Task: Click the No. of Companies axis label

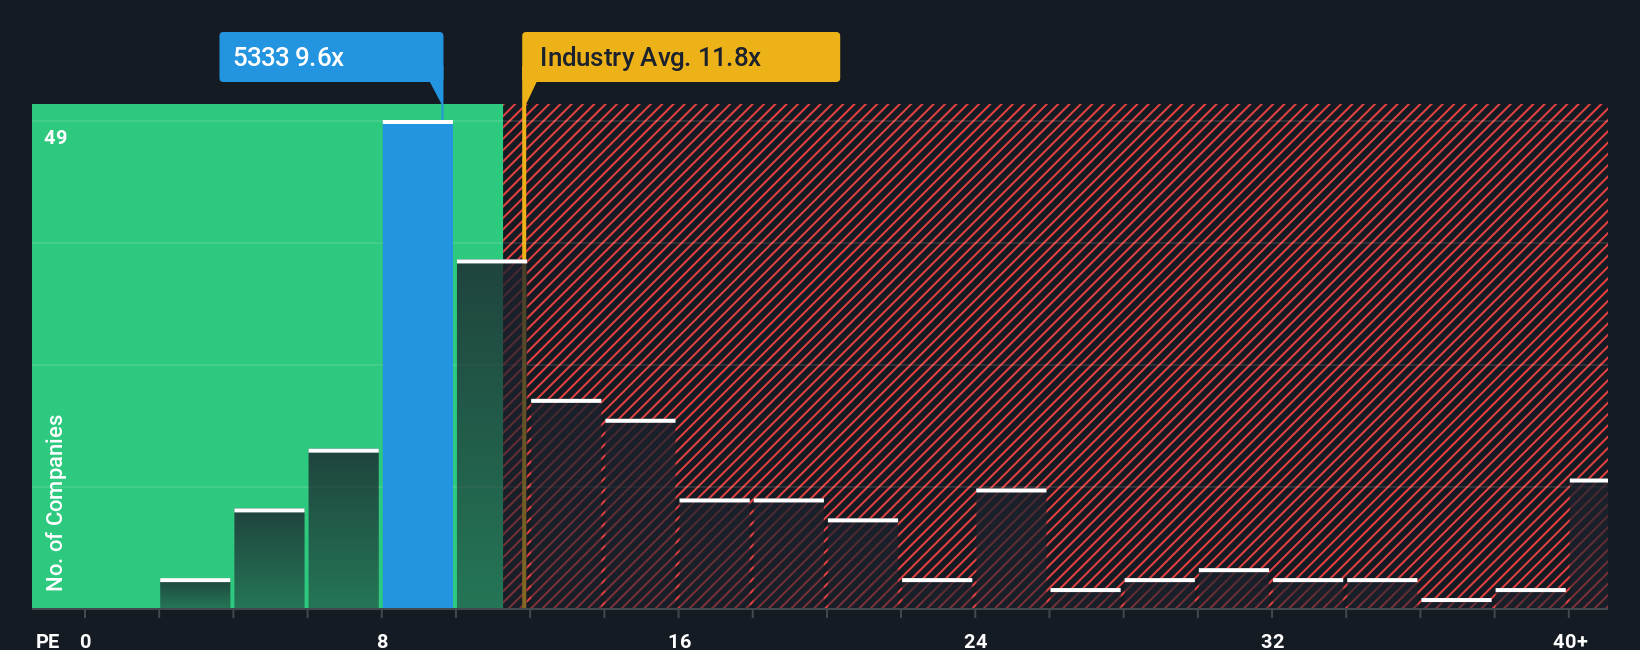Action: tap(55, 502)
